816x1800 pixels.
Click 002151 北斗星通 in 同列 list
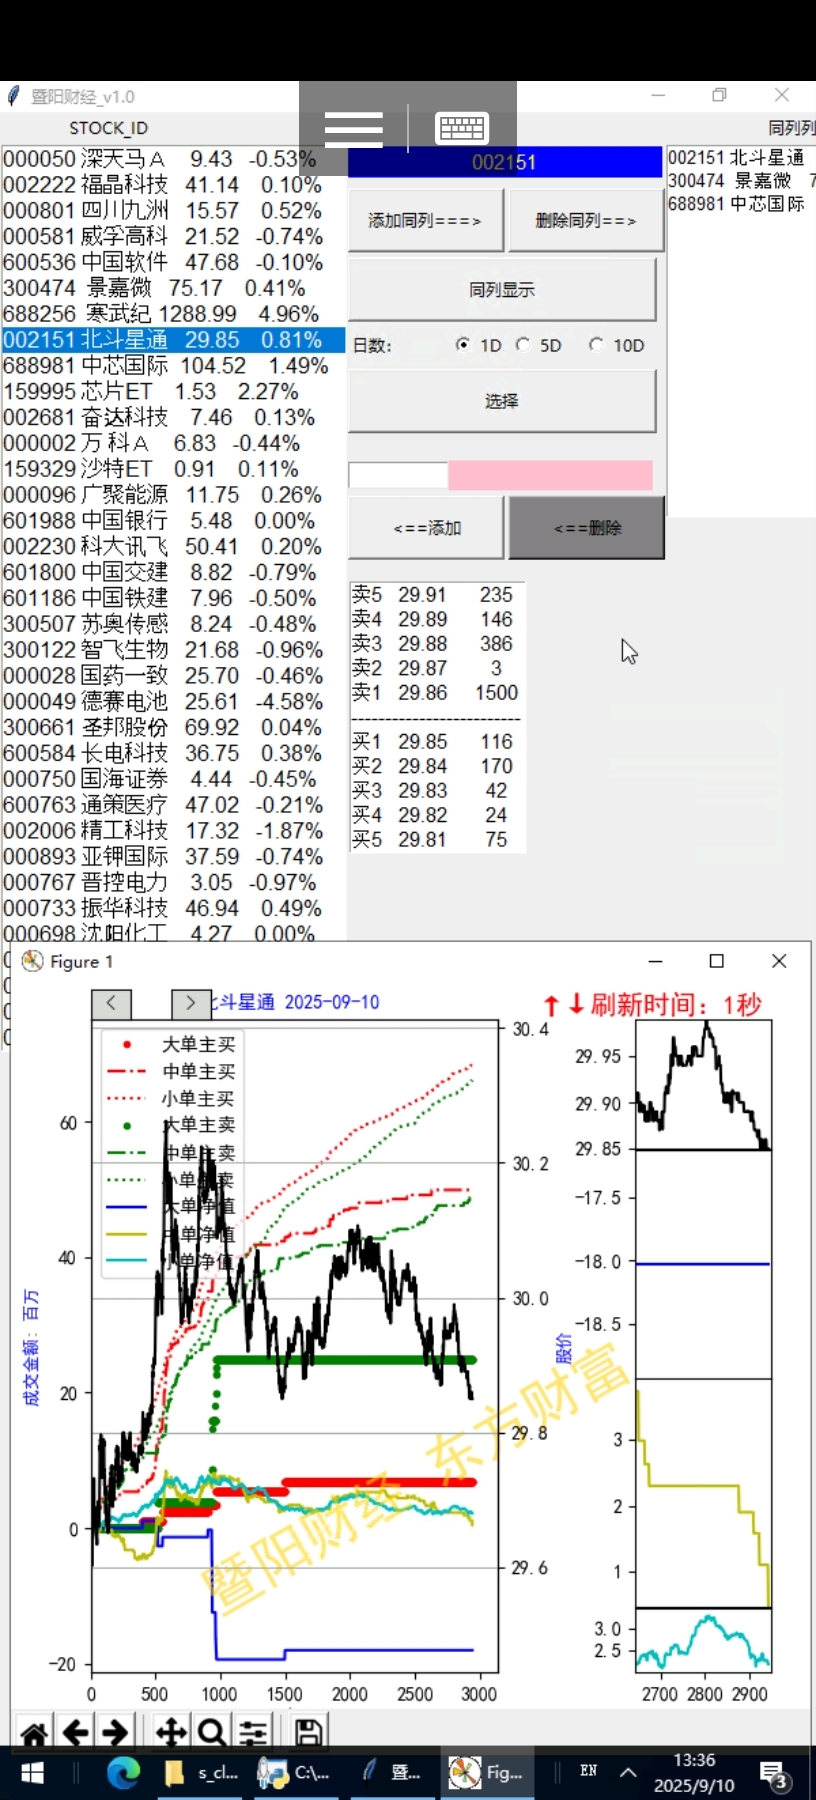(741, 158)
